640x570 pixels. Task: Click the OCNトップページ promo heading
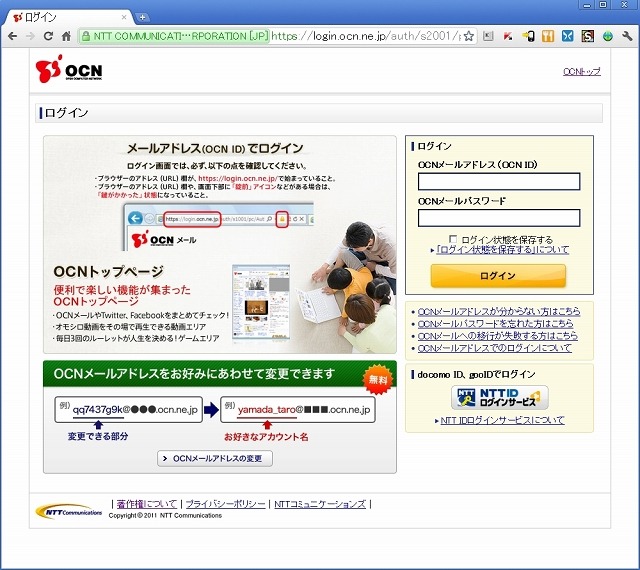[x=108, y=272]
